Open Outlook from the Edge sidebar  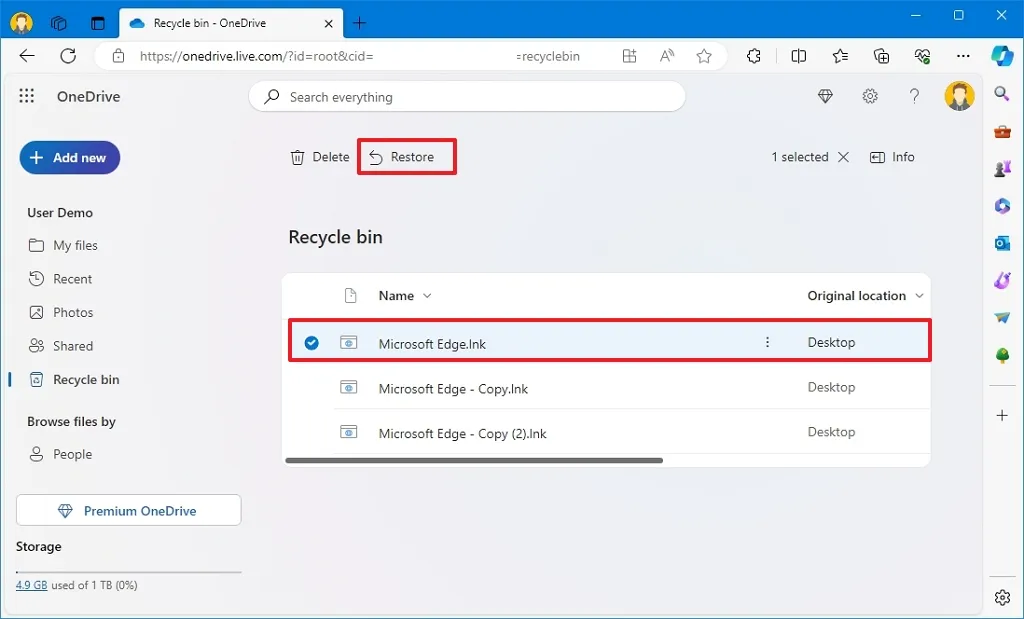[x=1002, y=243]
